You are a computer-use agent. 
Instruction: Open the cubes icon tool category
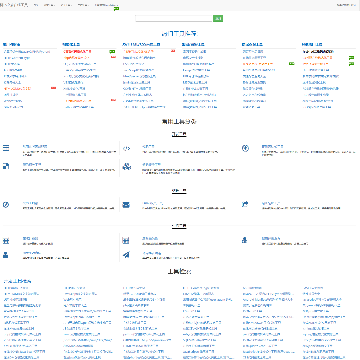click(x=126, y=166)
